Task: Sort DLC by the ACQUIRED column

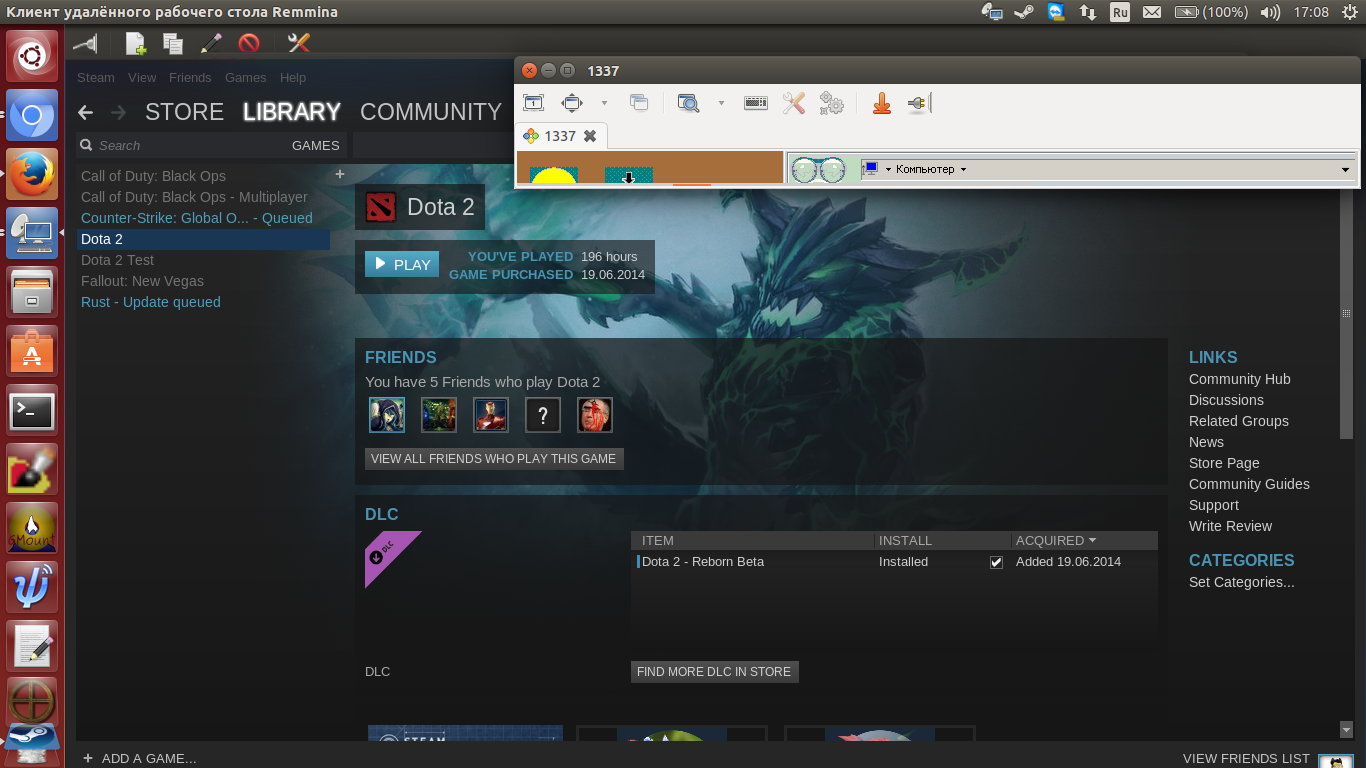Action: coord(1055,540)
